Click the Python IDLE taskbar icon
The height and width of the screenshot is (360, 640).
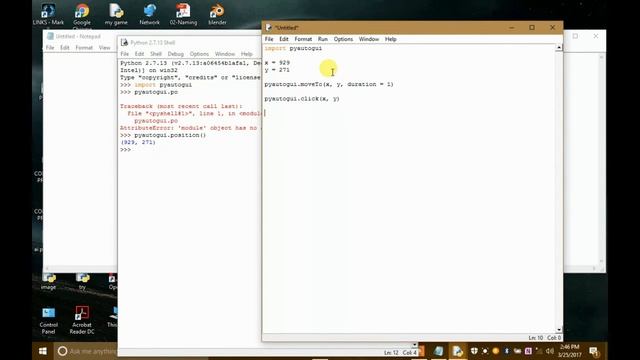click(458, 351)
